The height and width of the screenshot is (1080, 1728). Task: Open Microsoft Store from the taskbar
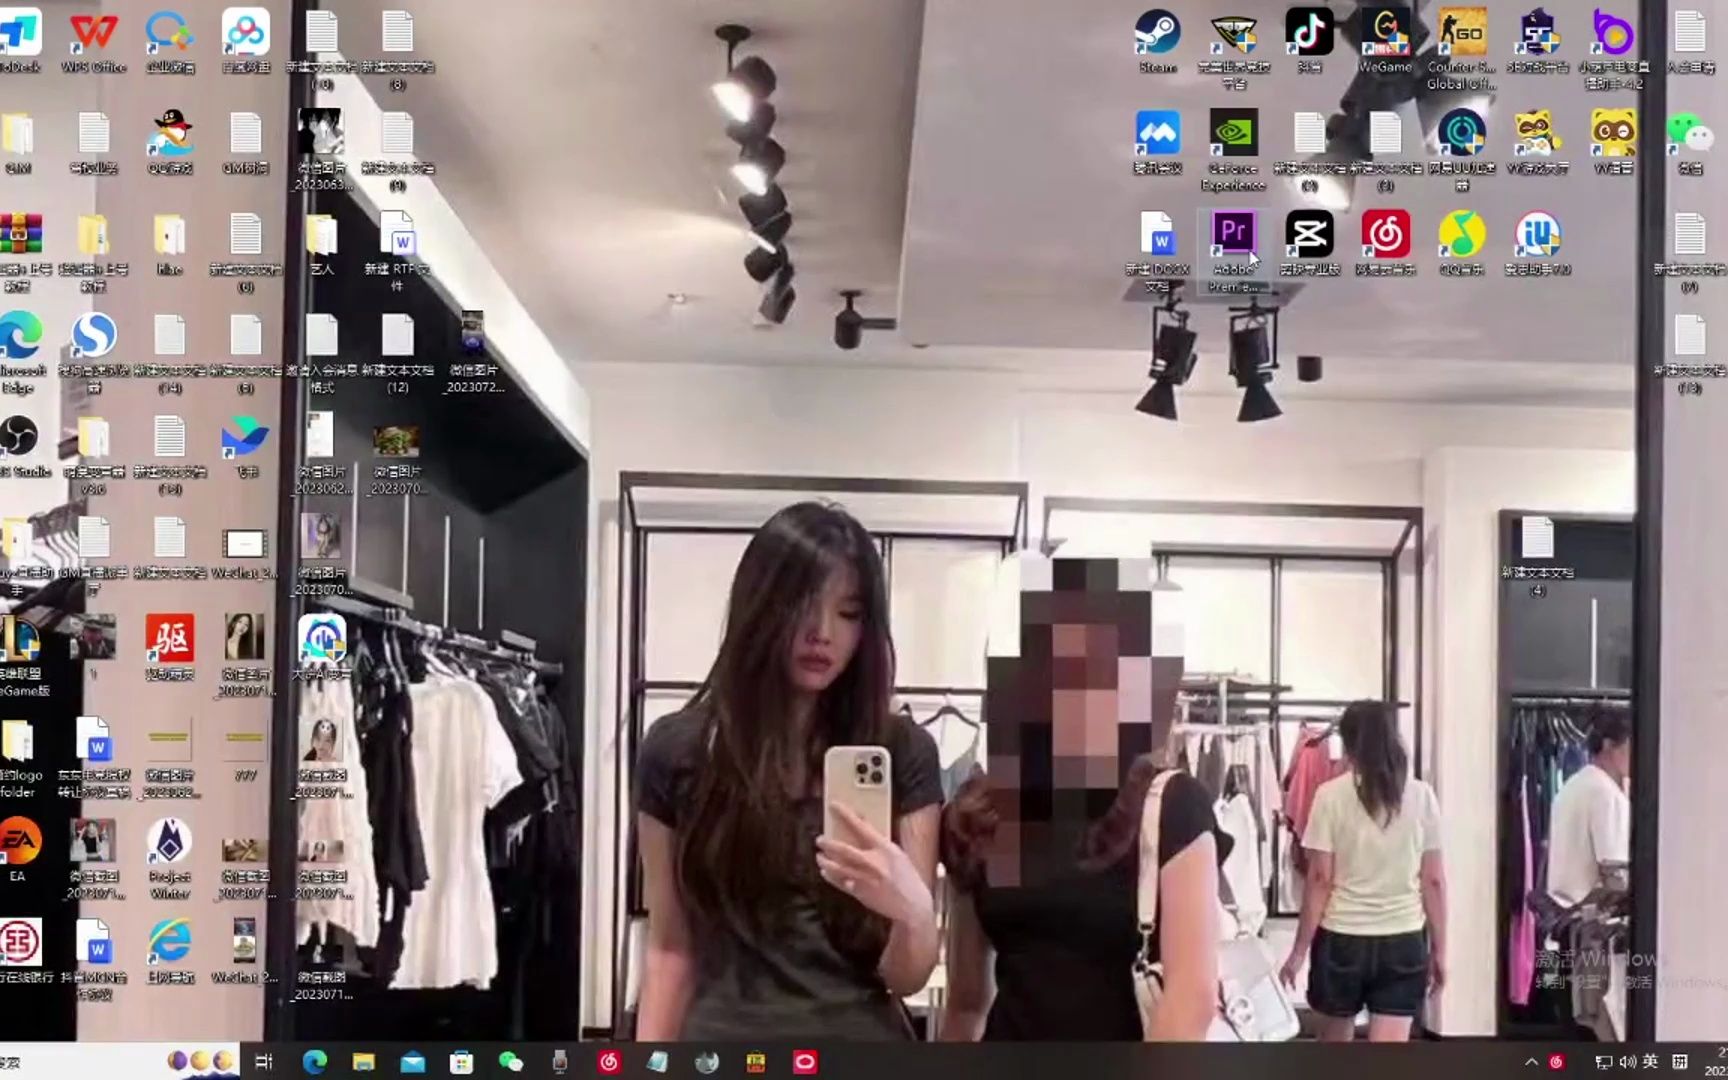pyautogui.click(x=461, y=1062)
